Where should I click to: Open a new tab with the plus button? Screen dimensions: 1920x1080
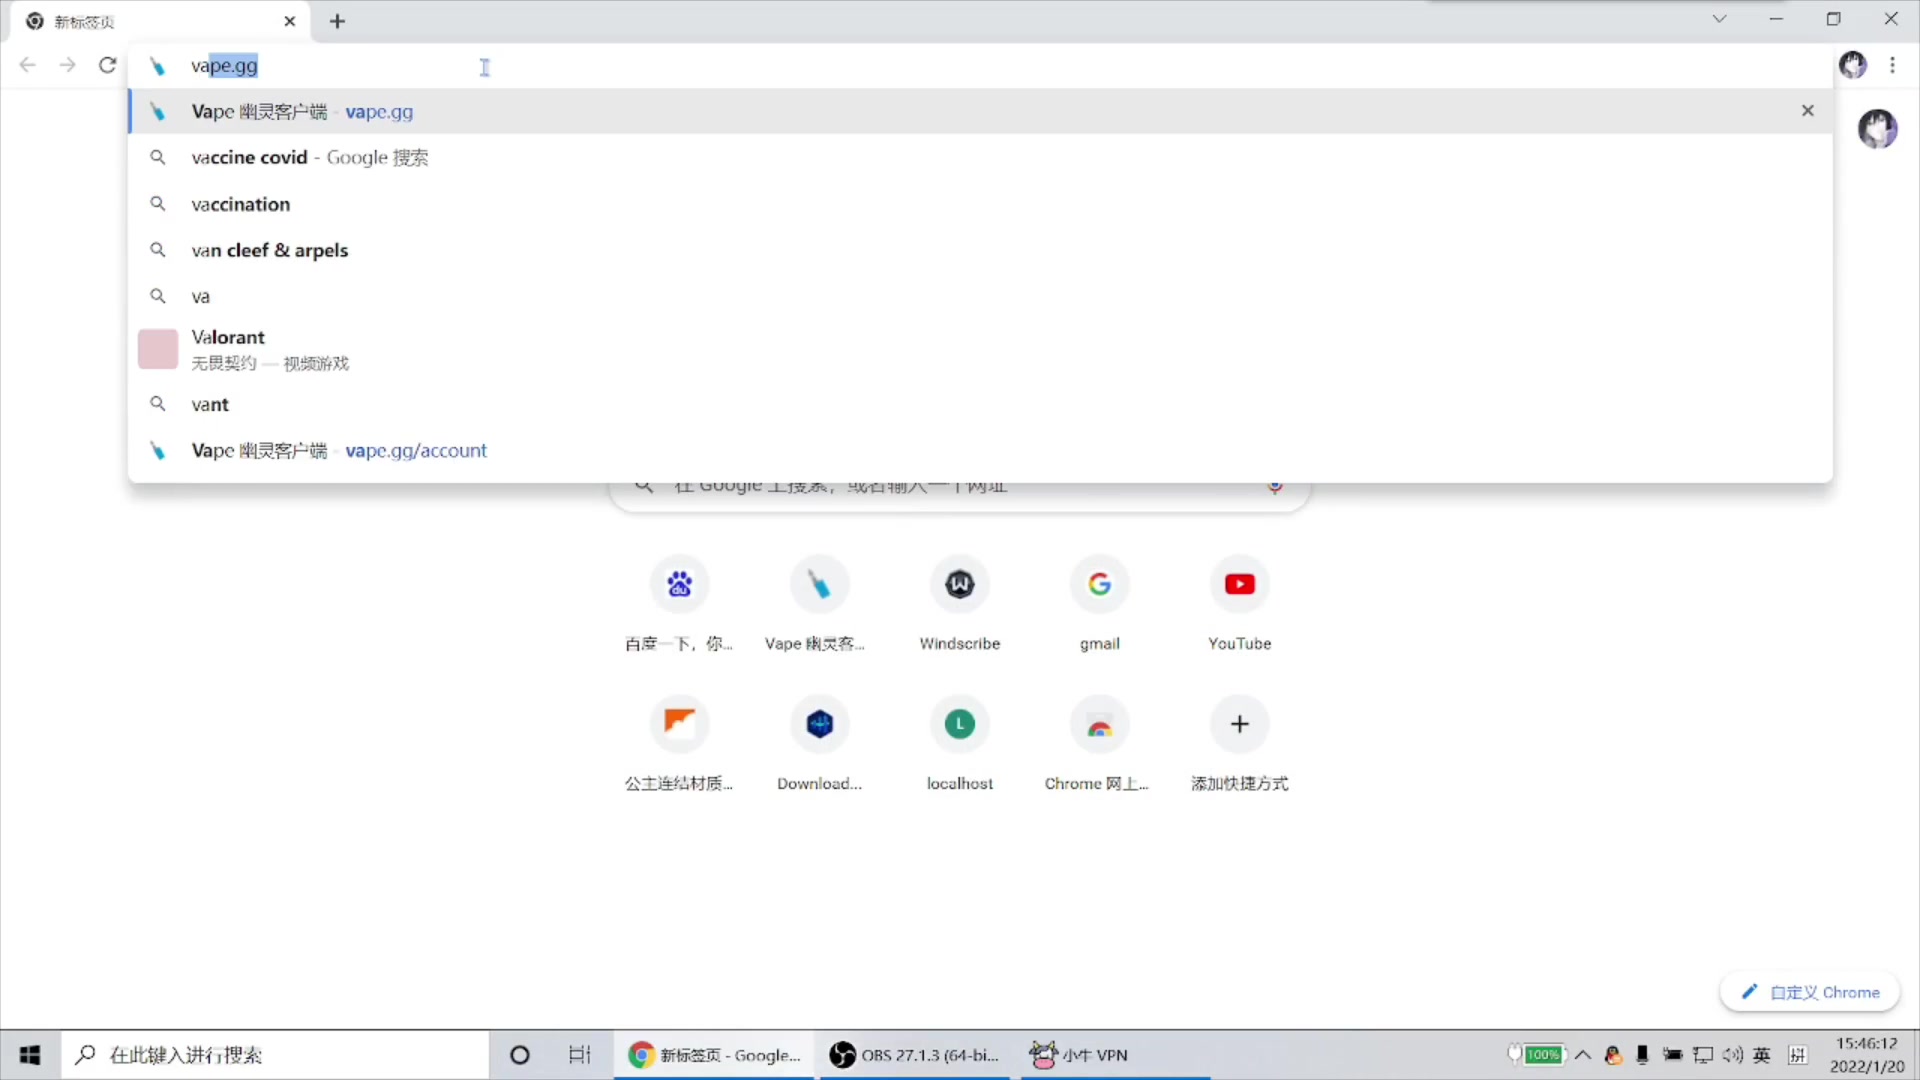point(337,21)
